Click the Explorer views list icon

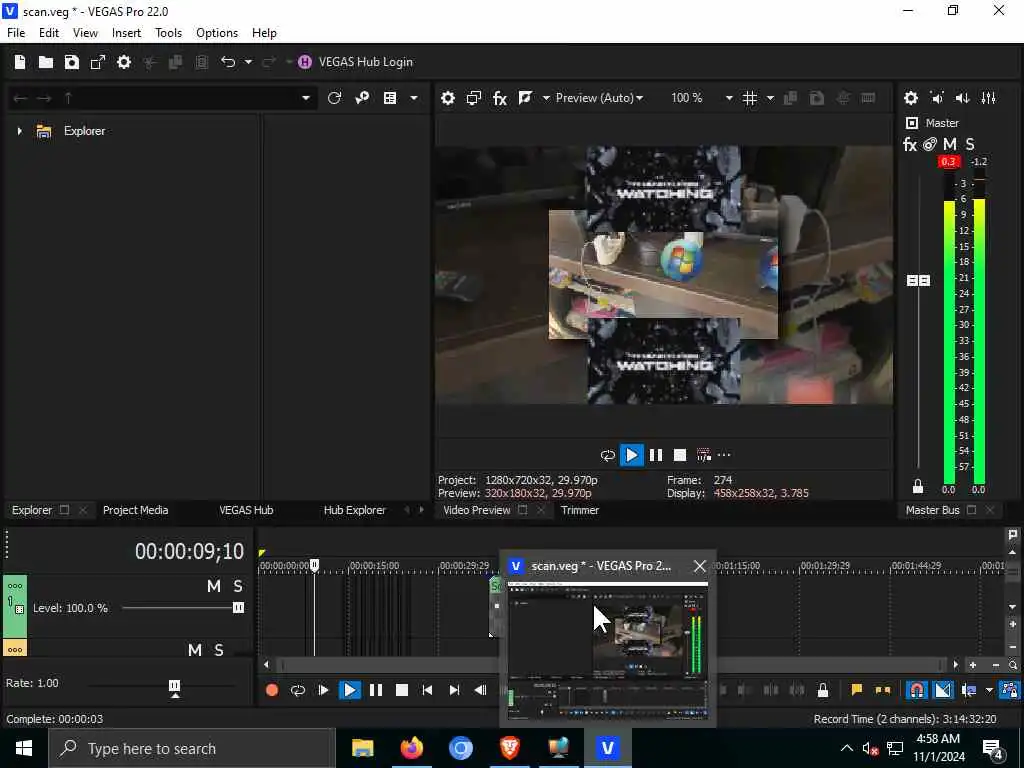pyautogui.click(x=390, y=98)
